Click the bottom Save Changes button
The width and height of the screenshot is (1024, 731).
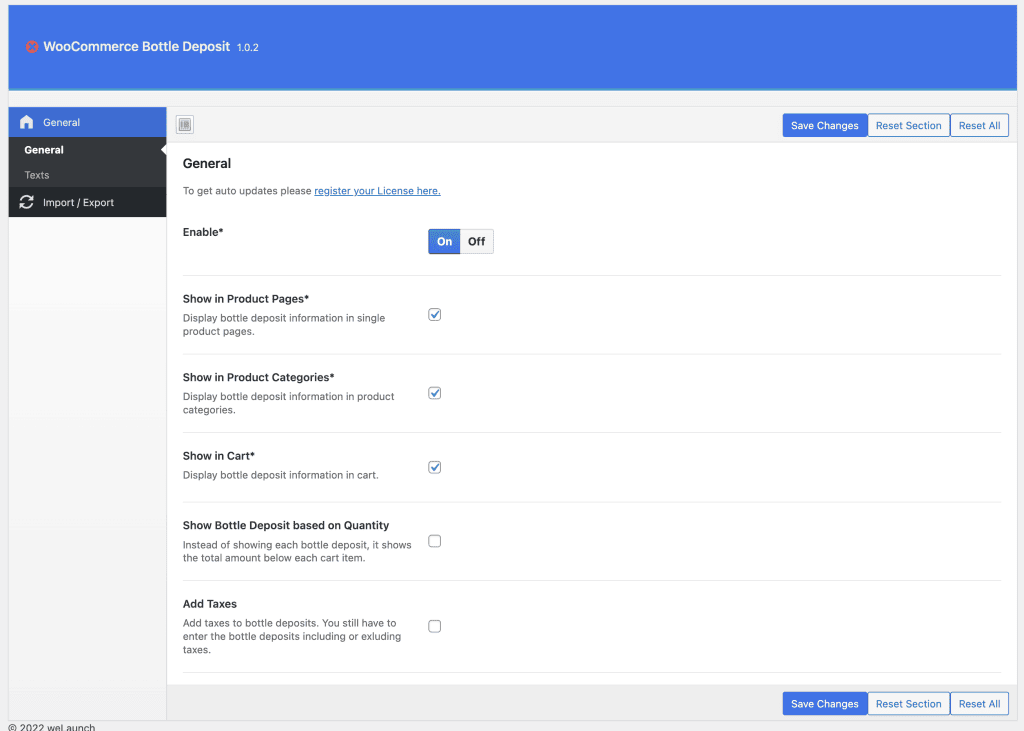[x=825, y=704]
